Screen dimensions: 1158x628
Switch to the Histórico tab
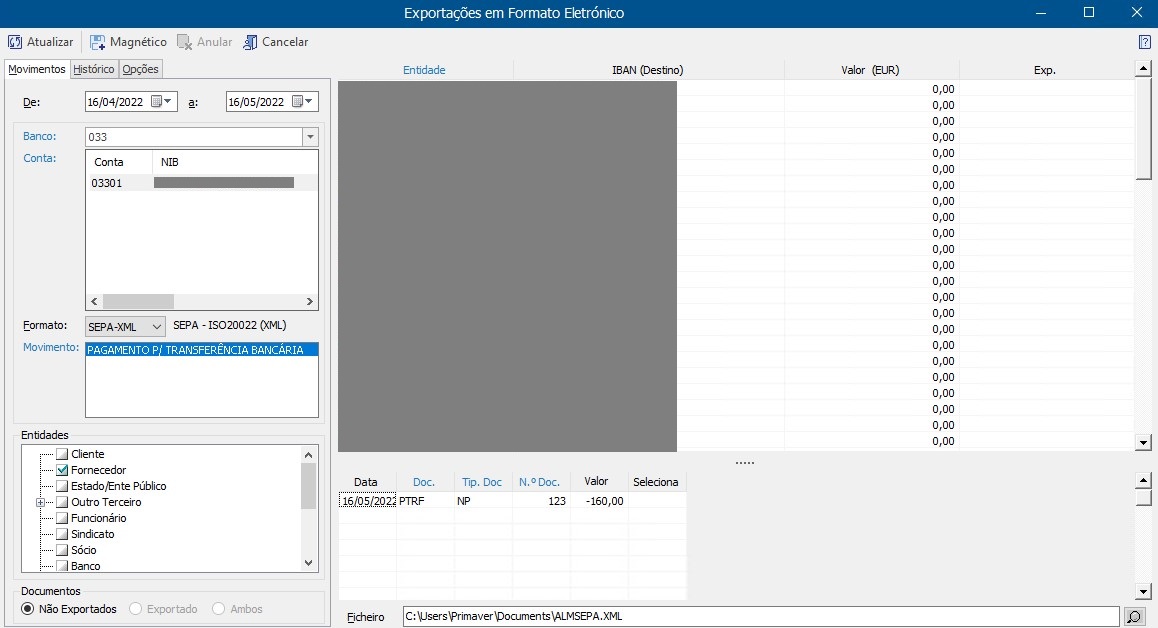[x=94, y=69]
